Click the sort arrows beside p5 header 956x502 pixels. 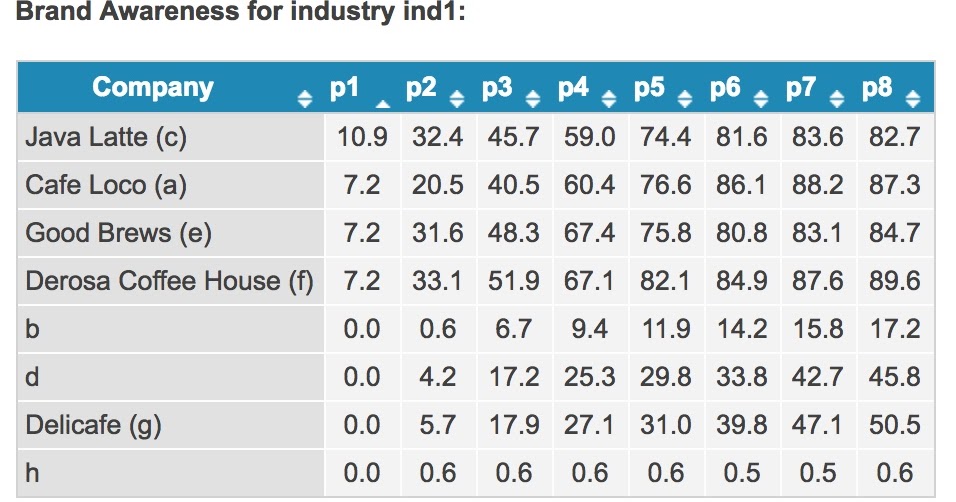685,98
